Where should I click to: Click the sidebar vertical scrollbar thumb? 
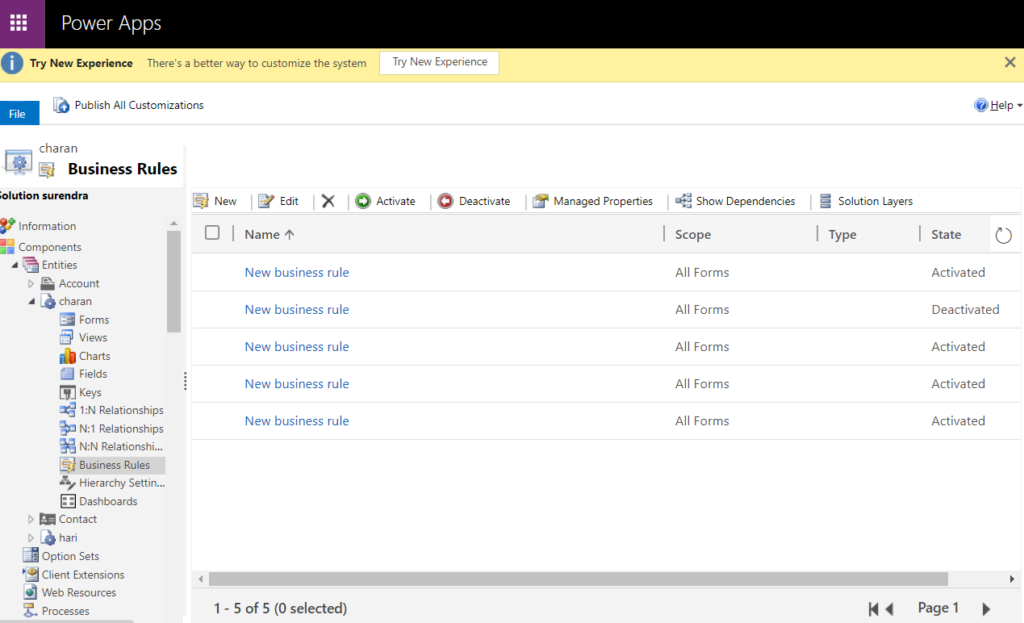(174, 281)
